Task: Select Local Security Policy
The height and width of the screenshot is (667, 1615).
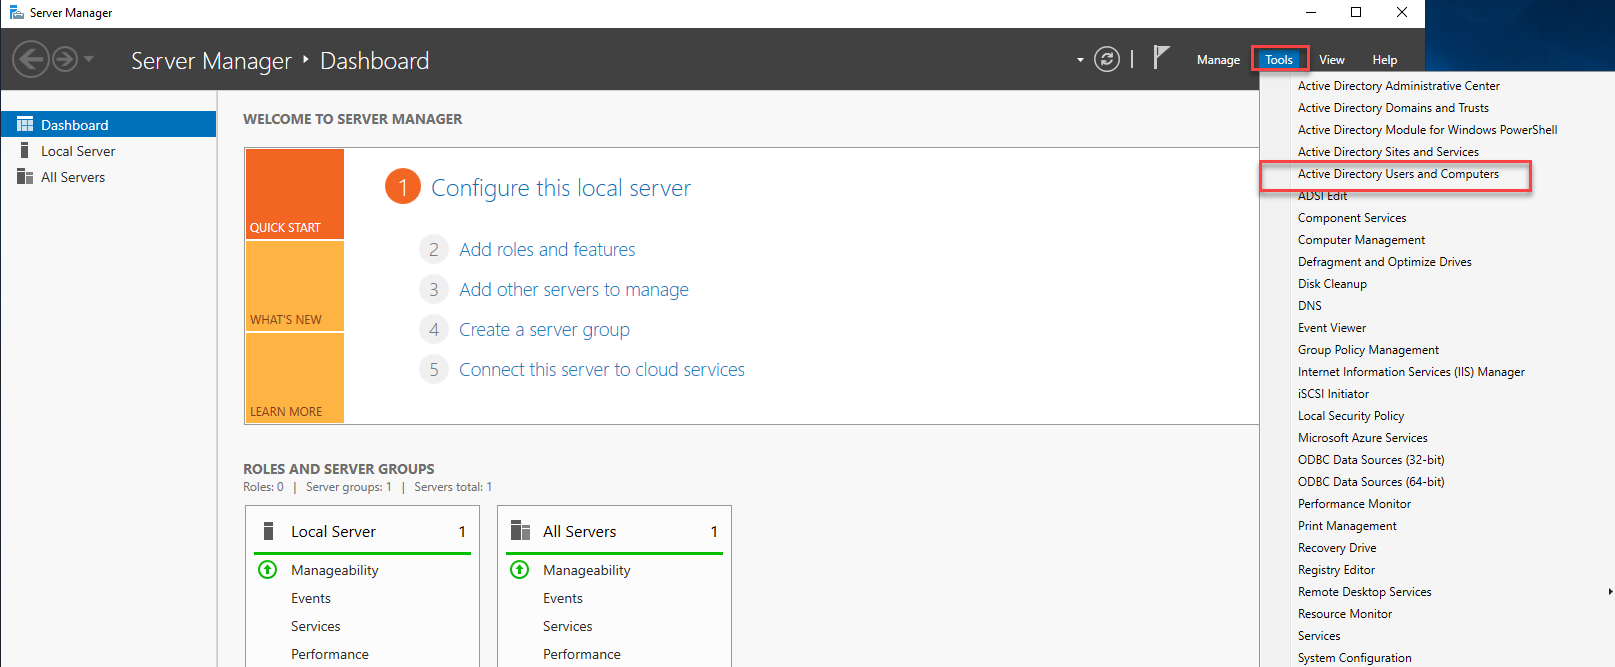Action: (x=1351, y=416)
